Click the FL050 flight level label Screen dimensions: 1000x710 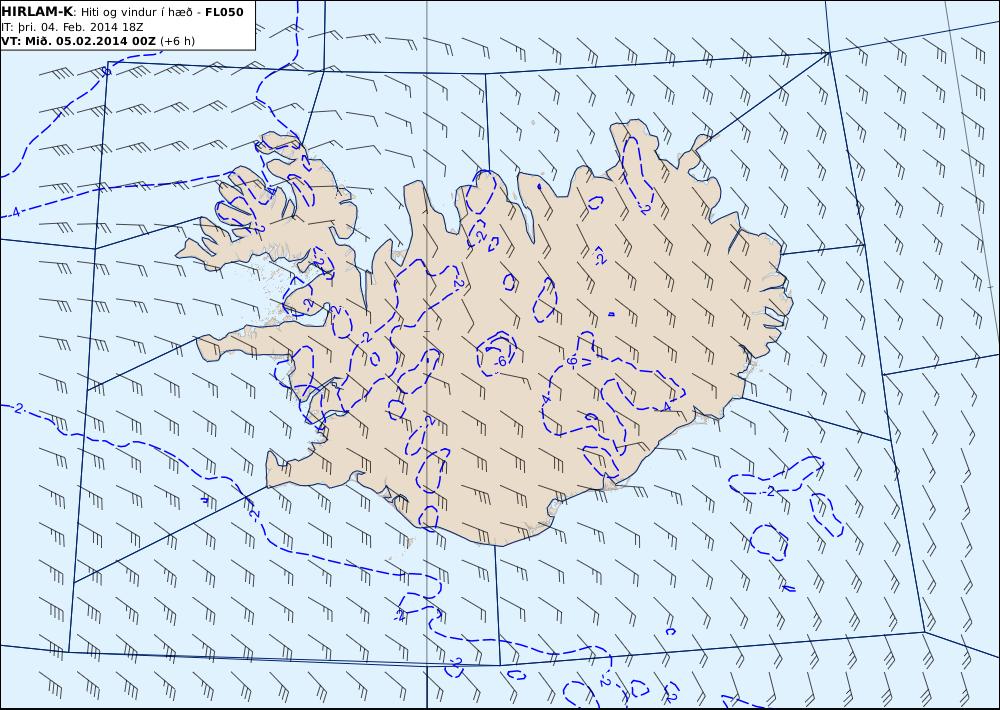[224, 12]
